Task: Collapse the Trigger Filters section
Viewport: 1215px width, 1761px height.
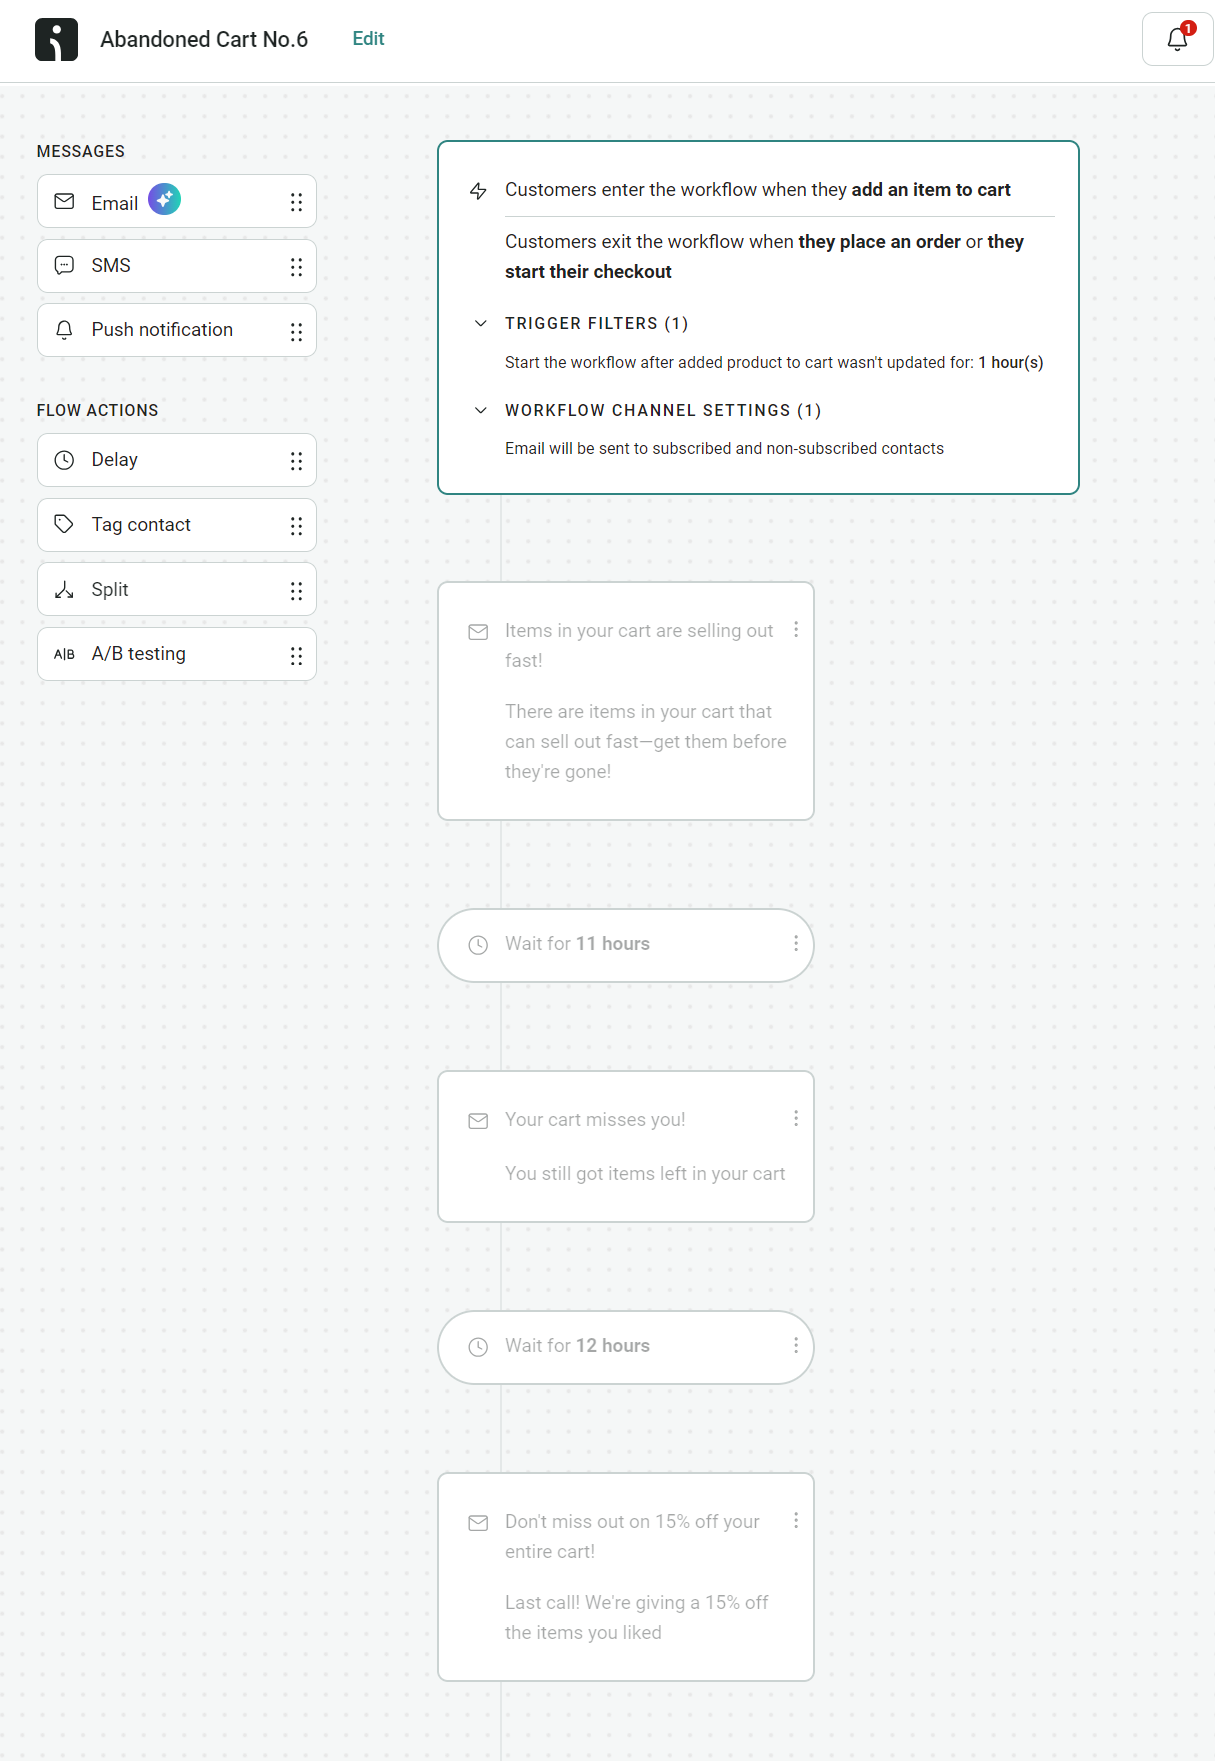Action: [480, 323]
